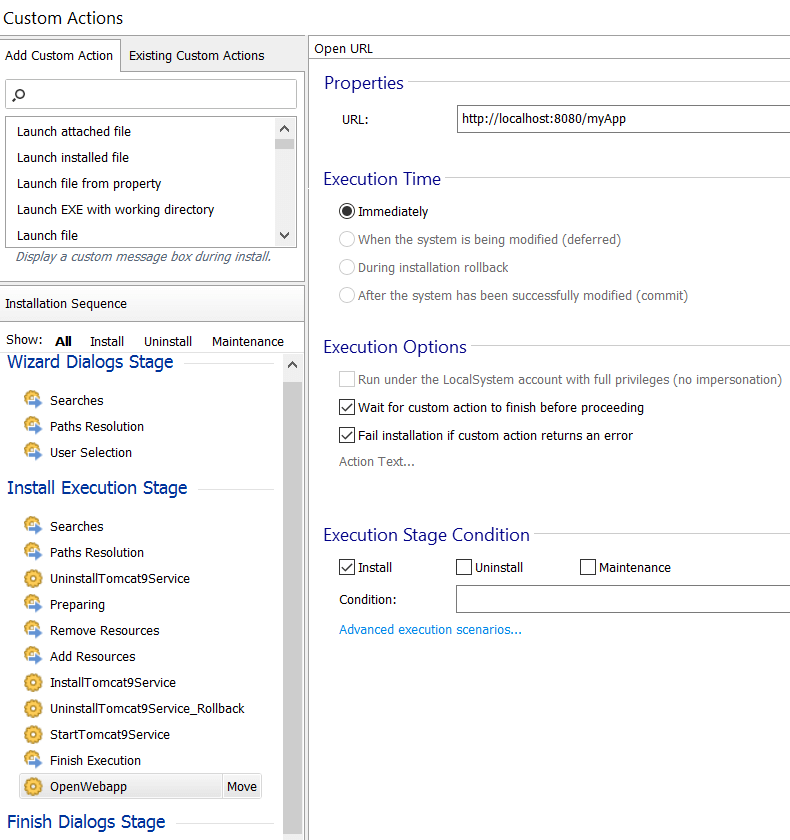
Task: Select the Immediately radio button
Action: 347,211
